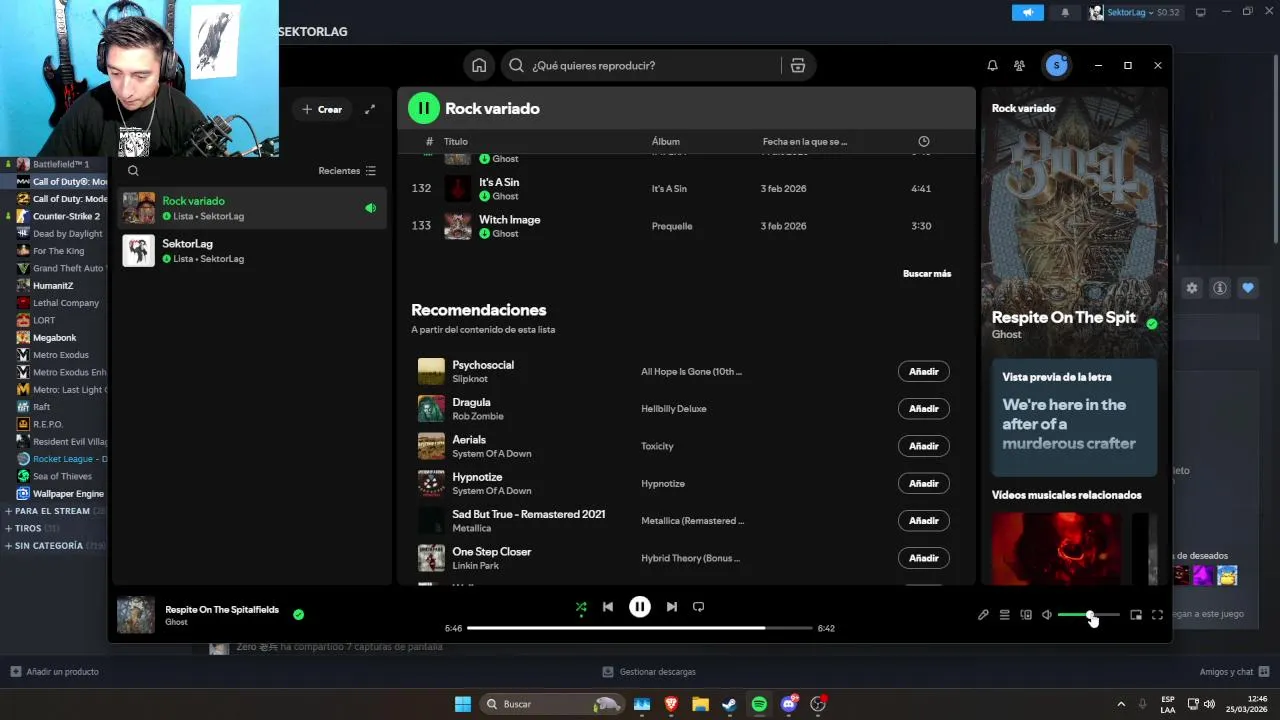
Task: Open the Windows Start menu
Action: (463, 704)
